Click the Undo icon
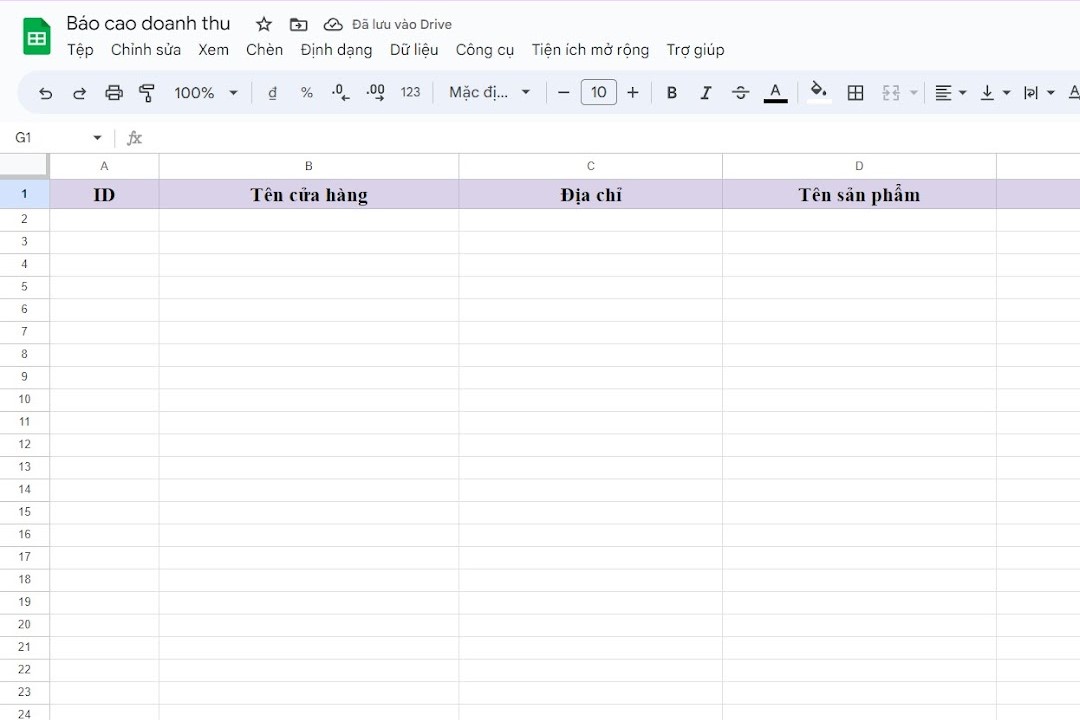Viewport: 1080px width, 720px height. (45, 92)
